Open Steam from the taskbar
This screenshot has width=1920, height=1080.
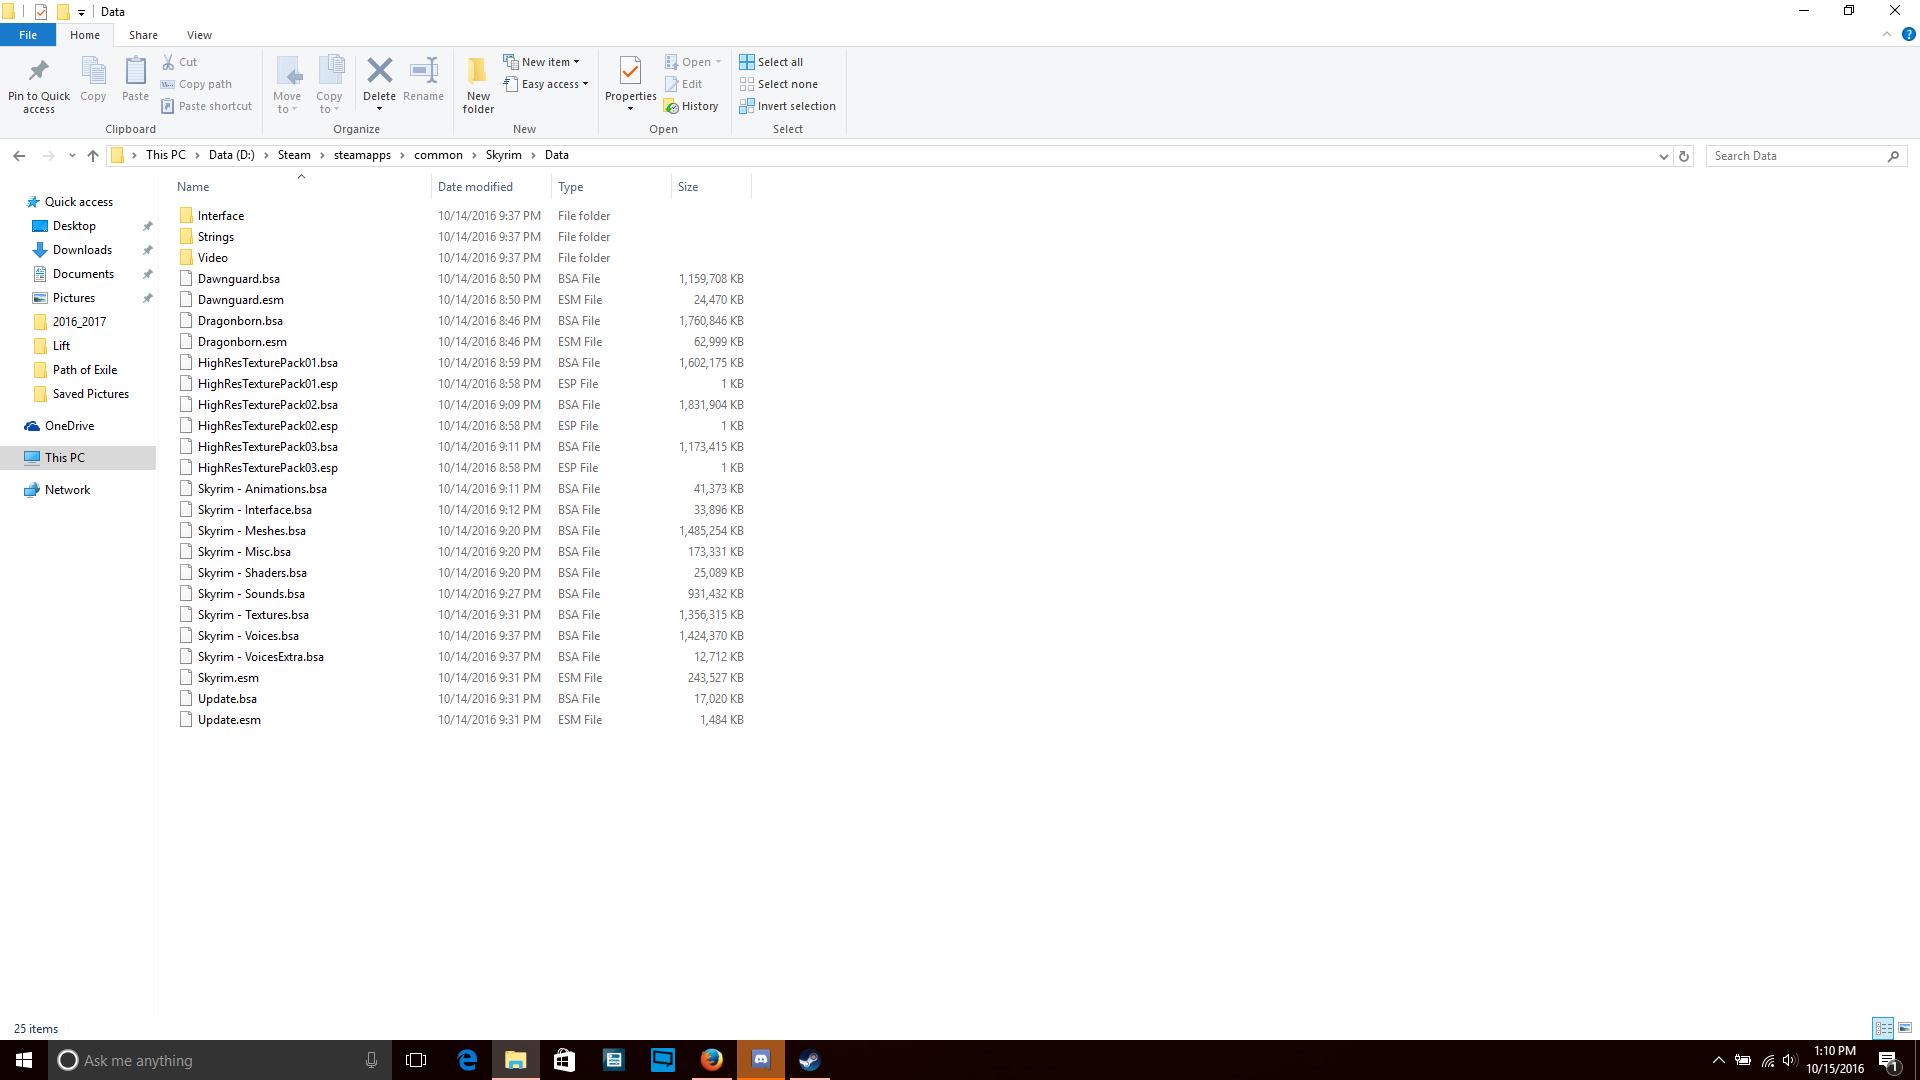[x=809, y=1060]
